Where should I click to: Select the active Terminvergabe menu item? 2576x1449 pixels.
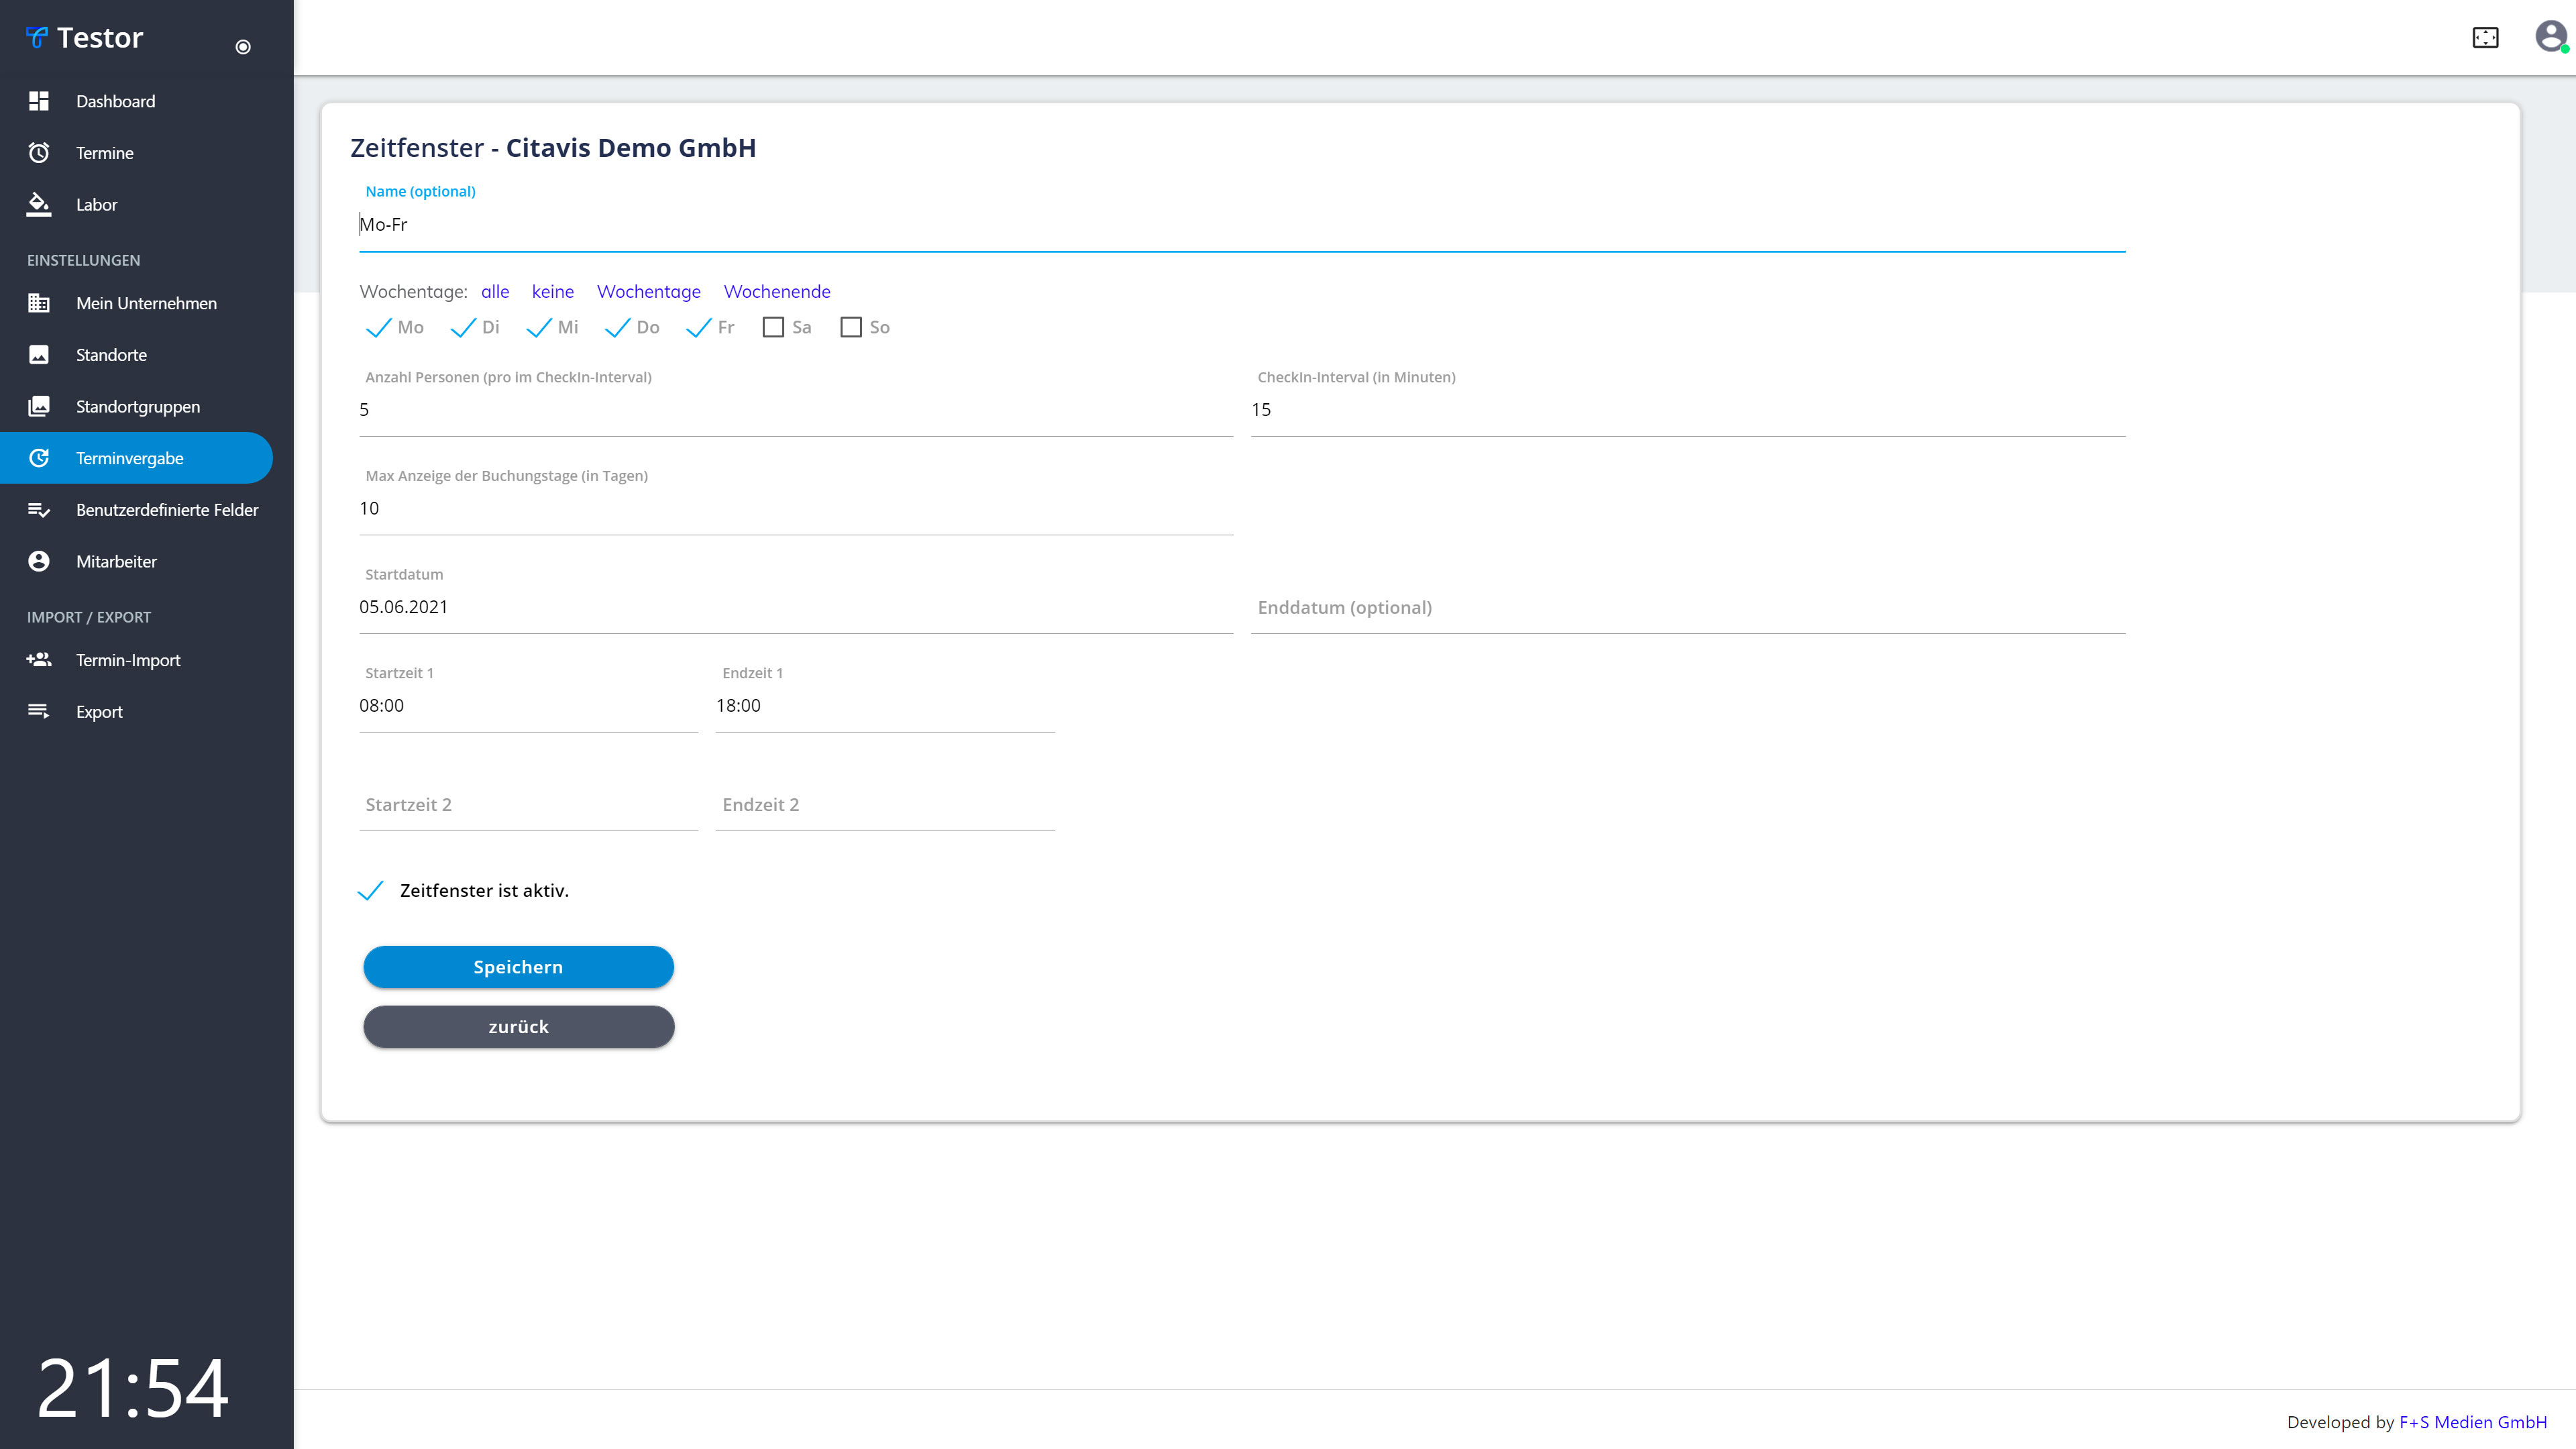(136, 458)
